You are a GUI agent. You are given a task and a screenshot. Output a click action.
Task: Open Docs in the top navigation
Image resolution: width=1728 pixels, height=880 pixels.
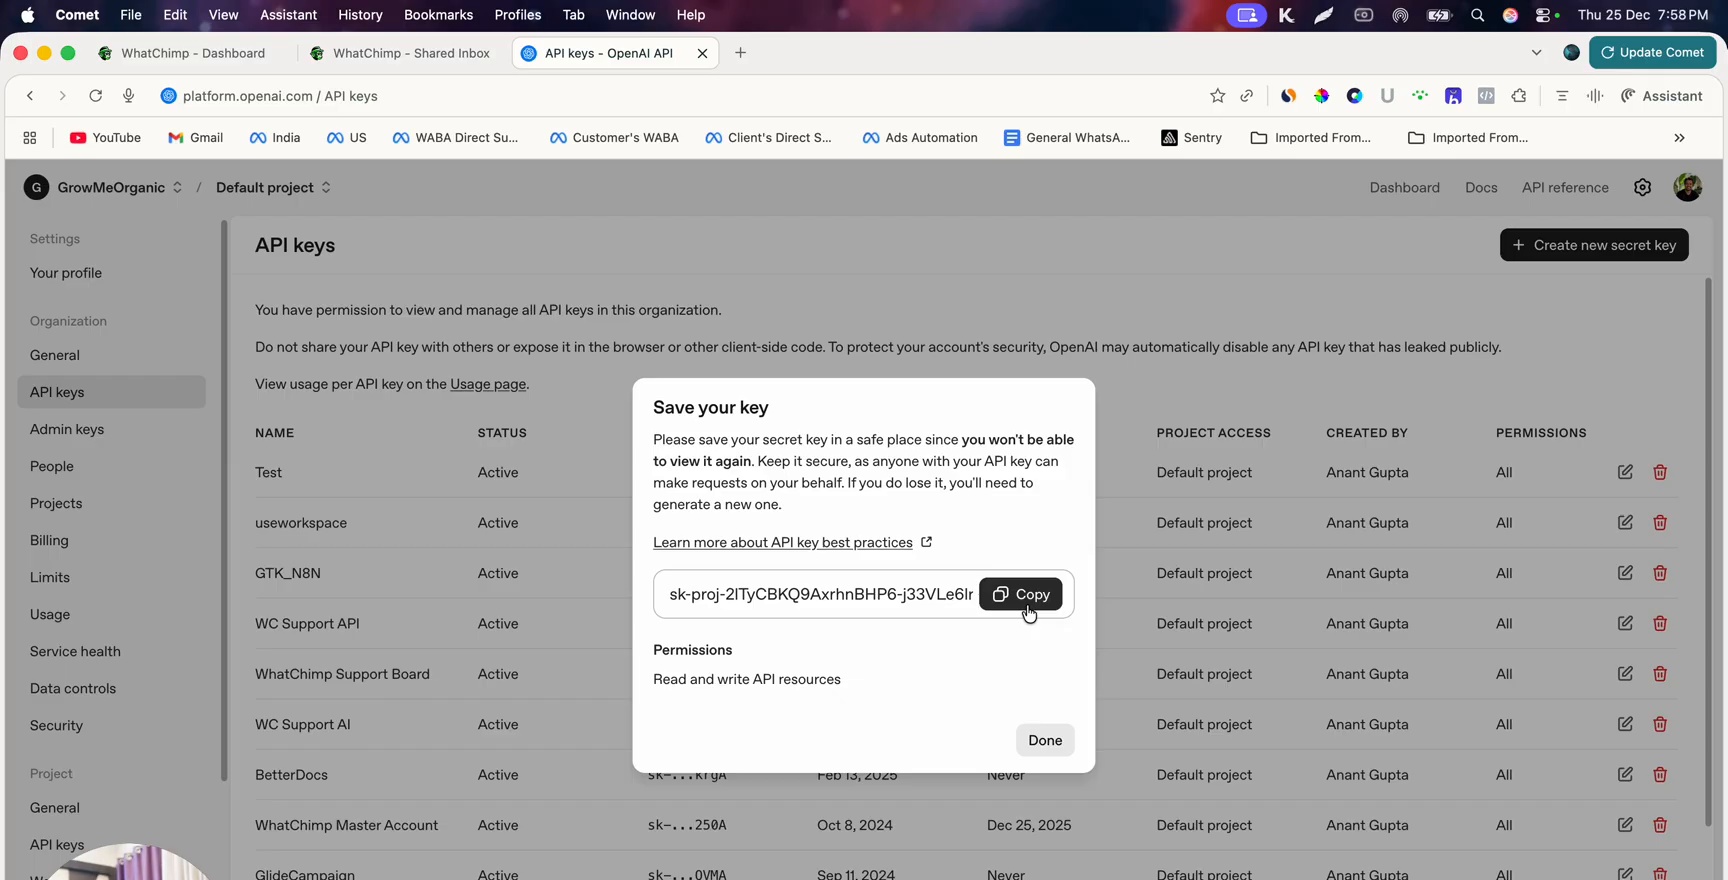click(x=1481, y=187)
